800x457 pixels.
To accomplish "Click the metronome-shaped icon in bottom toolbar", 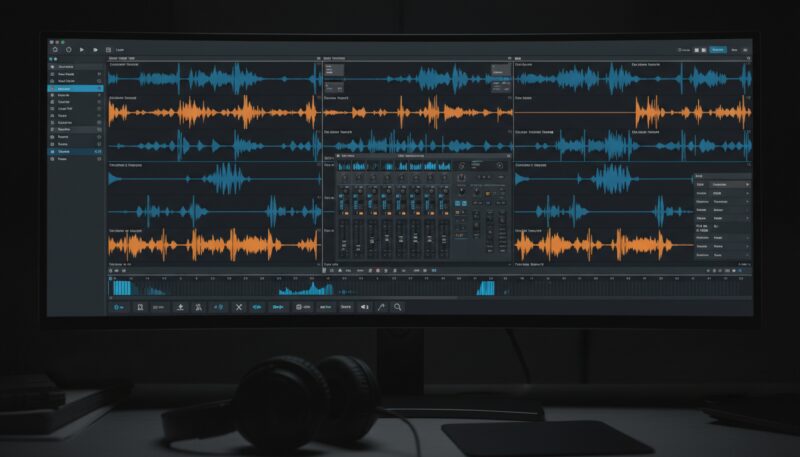I will click(x=140, y=307).
